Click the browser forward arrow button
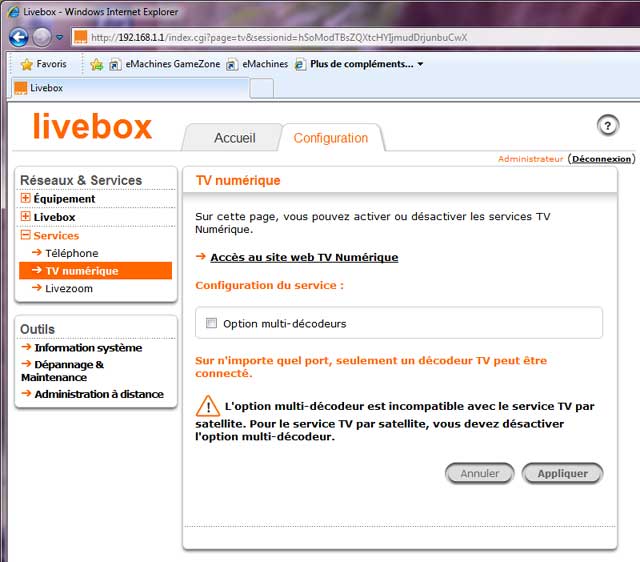This screenshot has height=562, width=640. pyautogui.click(x=41, y=37)
